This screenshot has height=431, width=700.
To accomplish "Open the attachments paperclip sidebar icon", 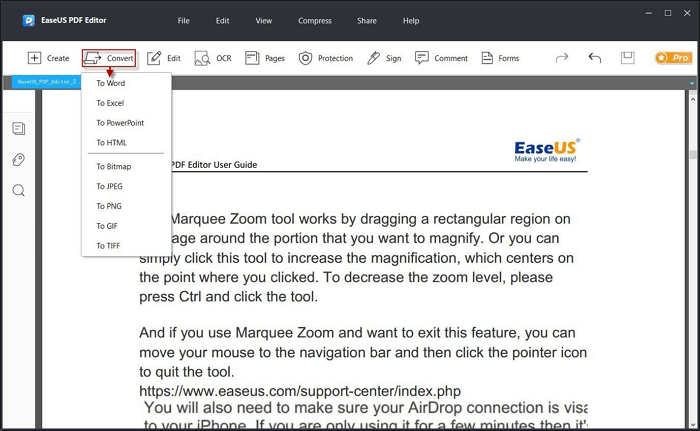I will tap(19, 159).
